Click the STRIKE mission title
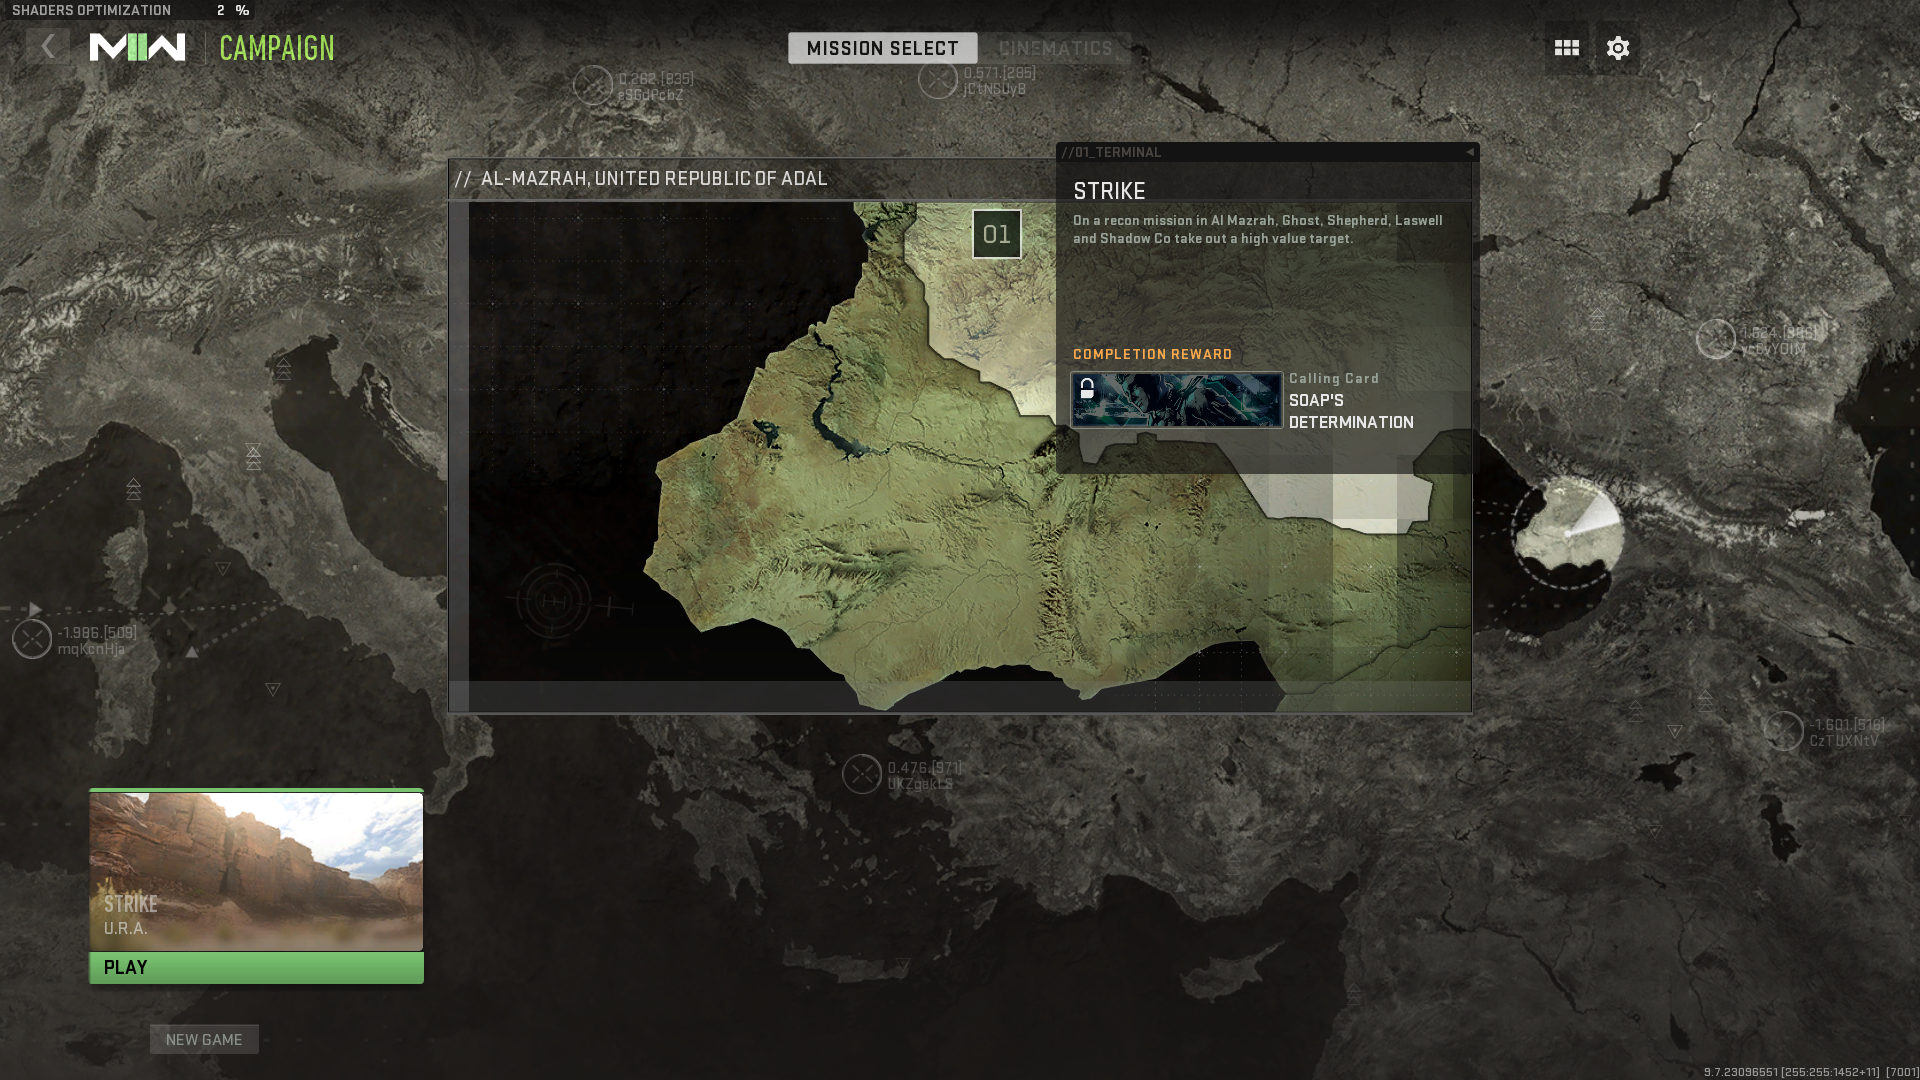This screenshot has height=1080, width=1920. tap(1109, 191)
